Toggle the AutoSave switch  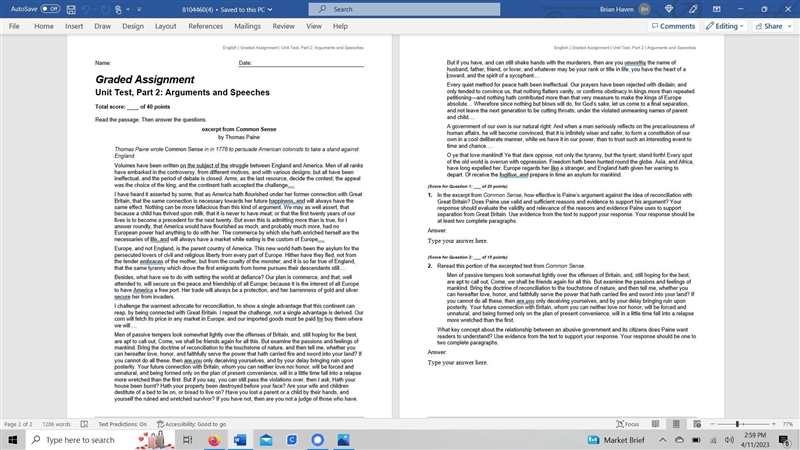point(50,9)
